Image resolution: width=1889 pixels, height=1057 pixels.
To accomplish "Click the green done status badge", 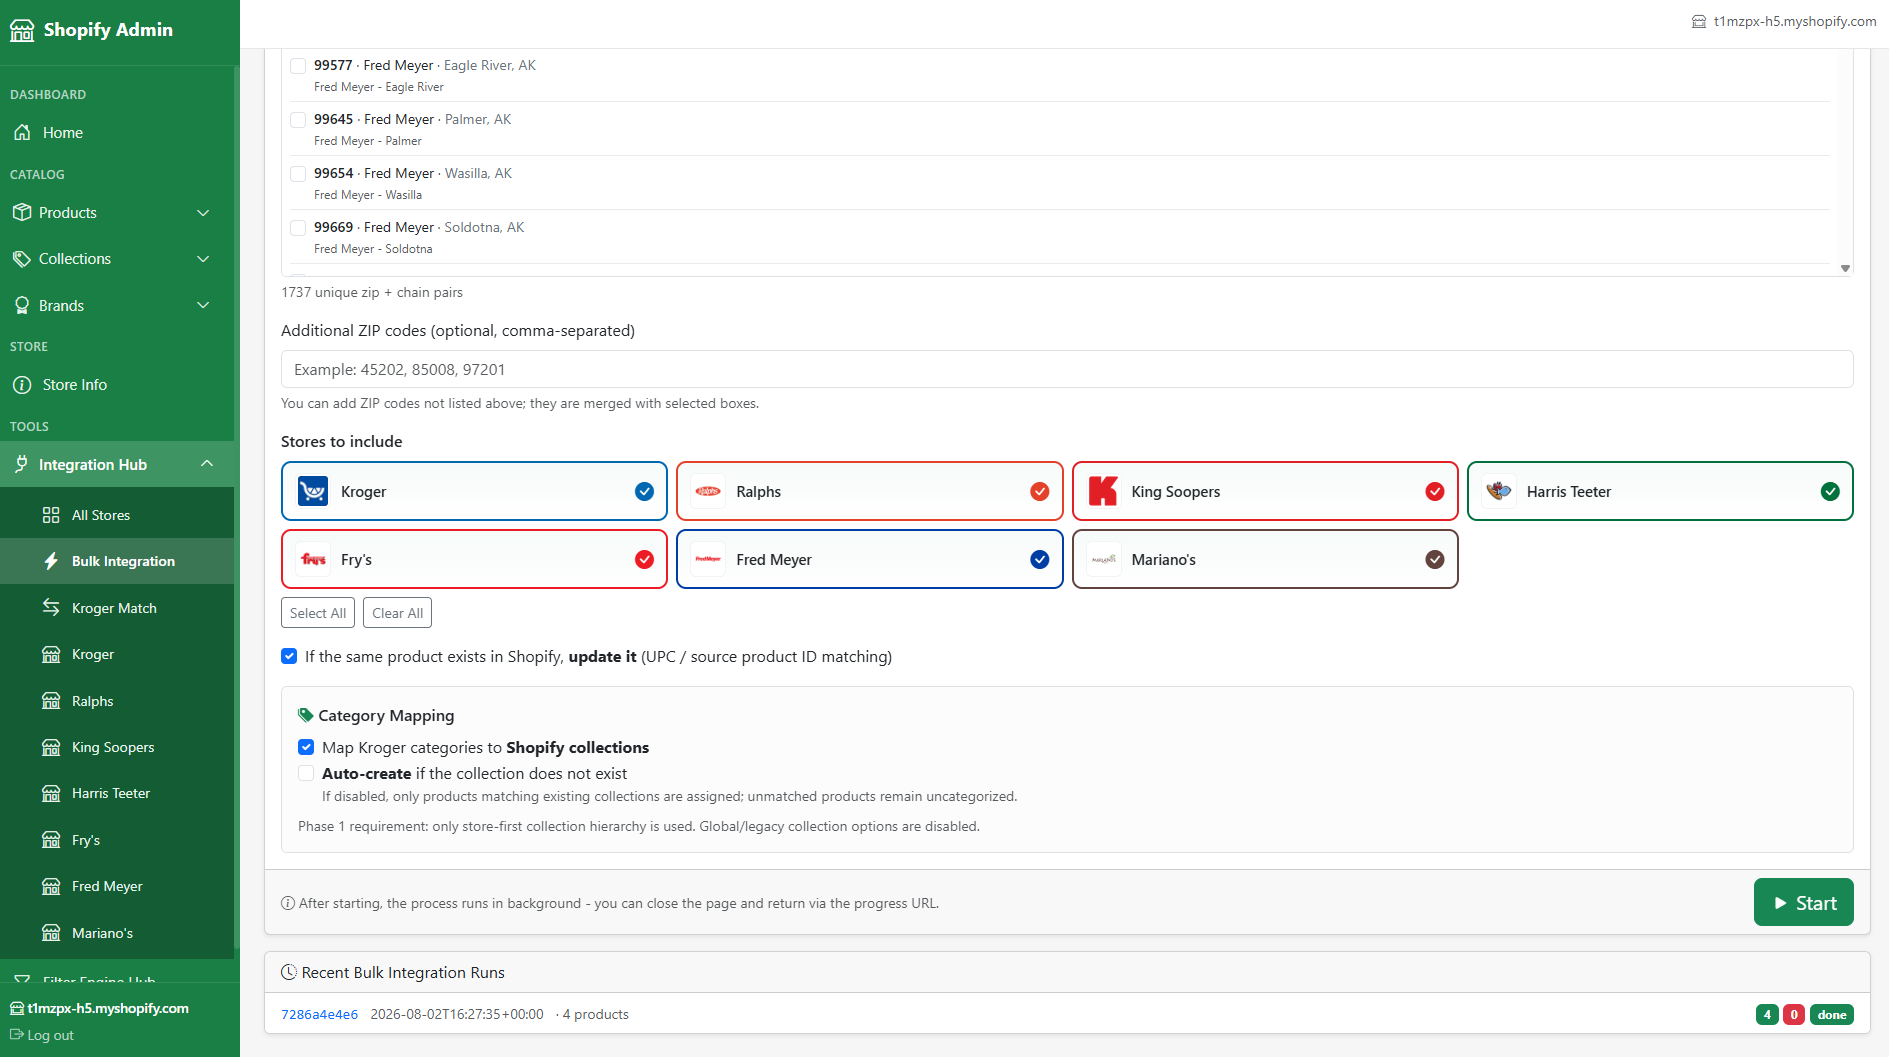I will pyautogui.click(x=1832, y=1015).
